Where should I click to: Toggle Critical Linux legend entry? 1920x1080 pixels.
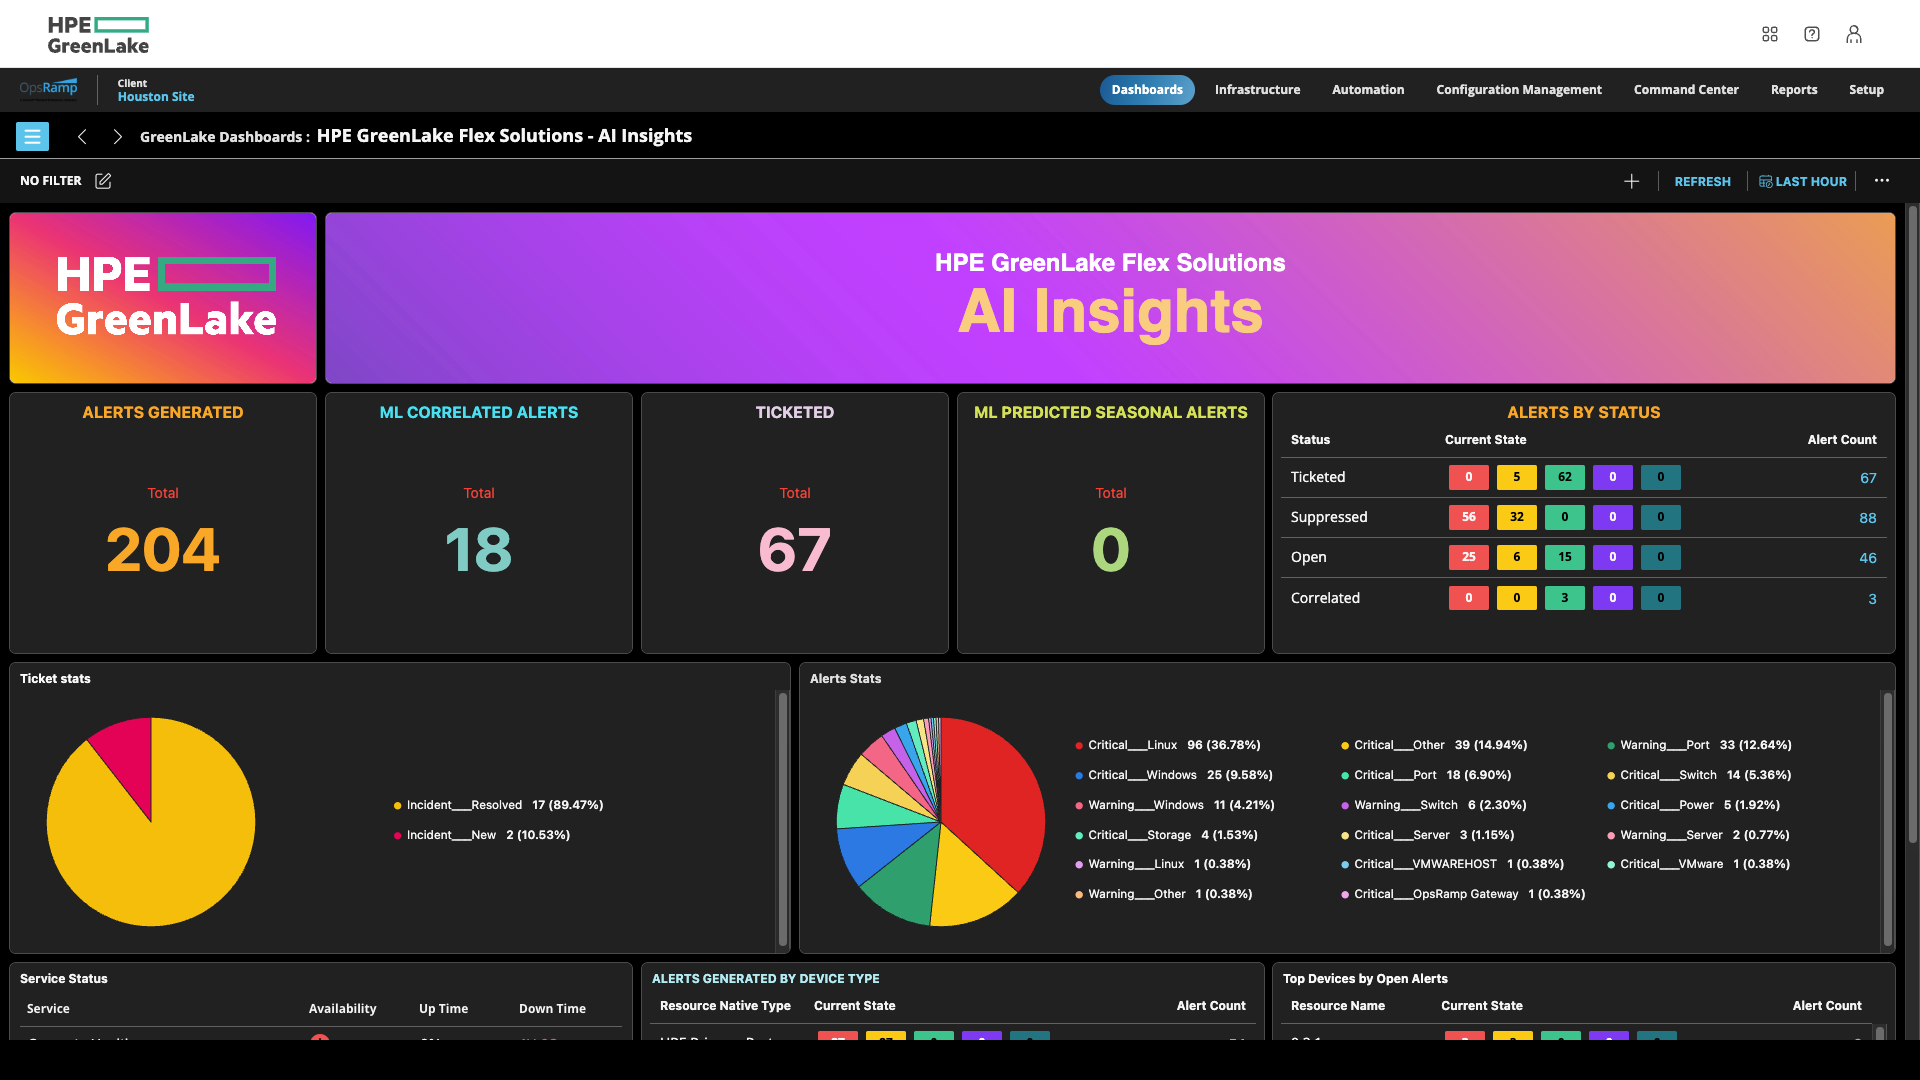(1167, 745)
